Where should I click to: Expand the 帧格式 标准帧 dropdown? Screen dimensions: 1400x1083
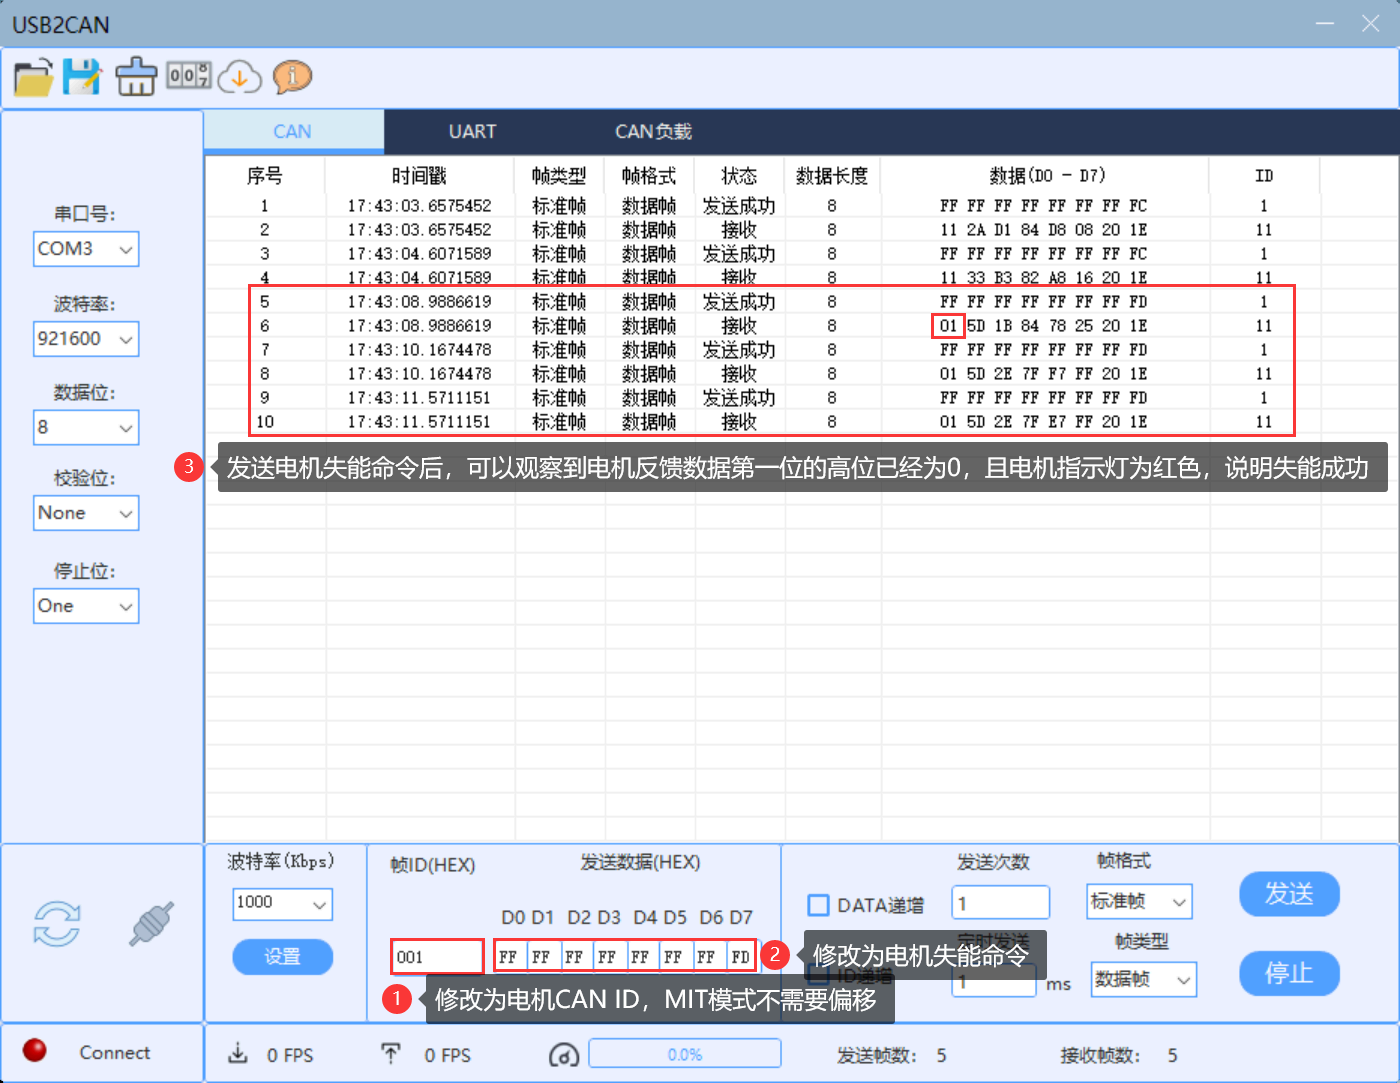coord(1139,902)
